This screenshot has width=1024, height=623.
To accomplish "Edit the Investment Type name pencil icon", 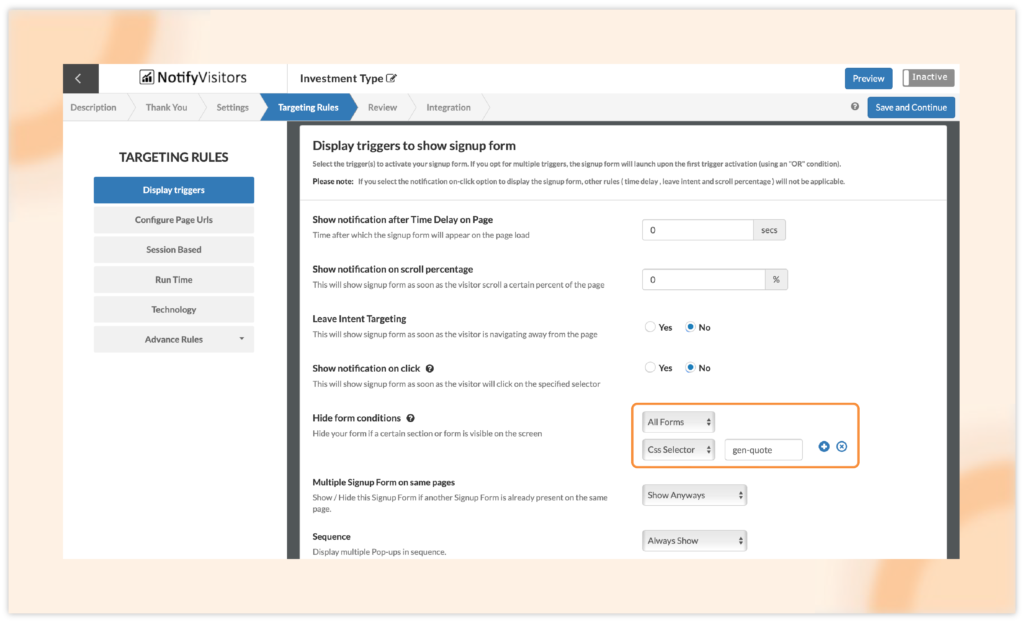I will 391,78.
